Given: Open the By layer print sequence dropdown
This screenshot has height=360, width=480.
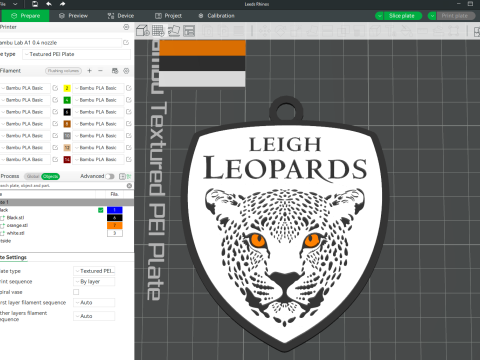Looking at the screenshot, I should (x=94, y=282).
